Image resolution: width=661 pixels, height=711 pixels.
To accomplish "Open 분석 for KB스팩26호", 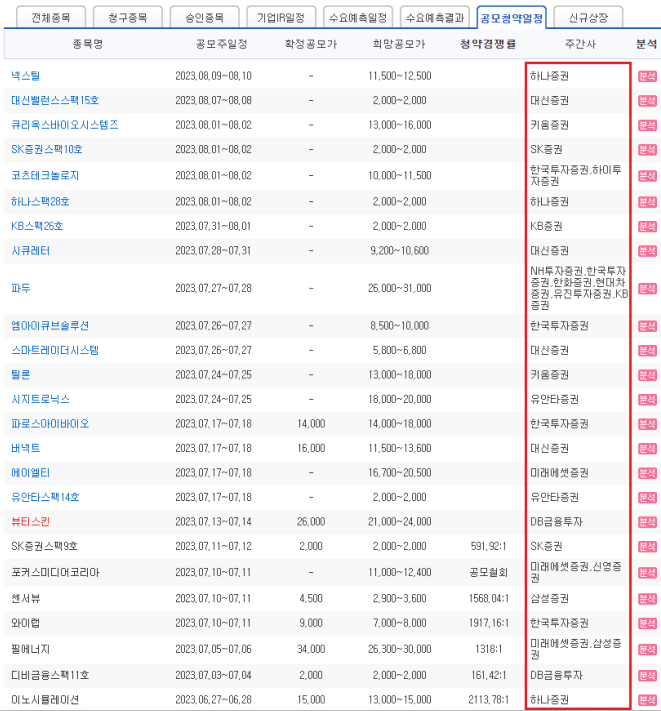I will click(x=647, y=226).
